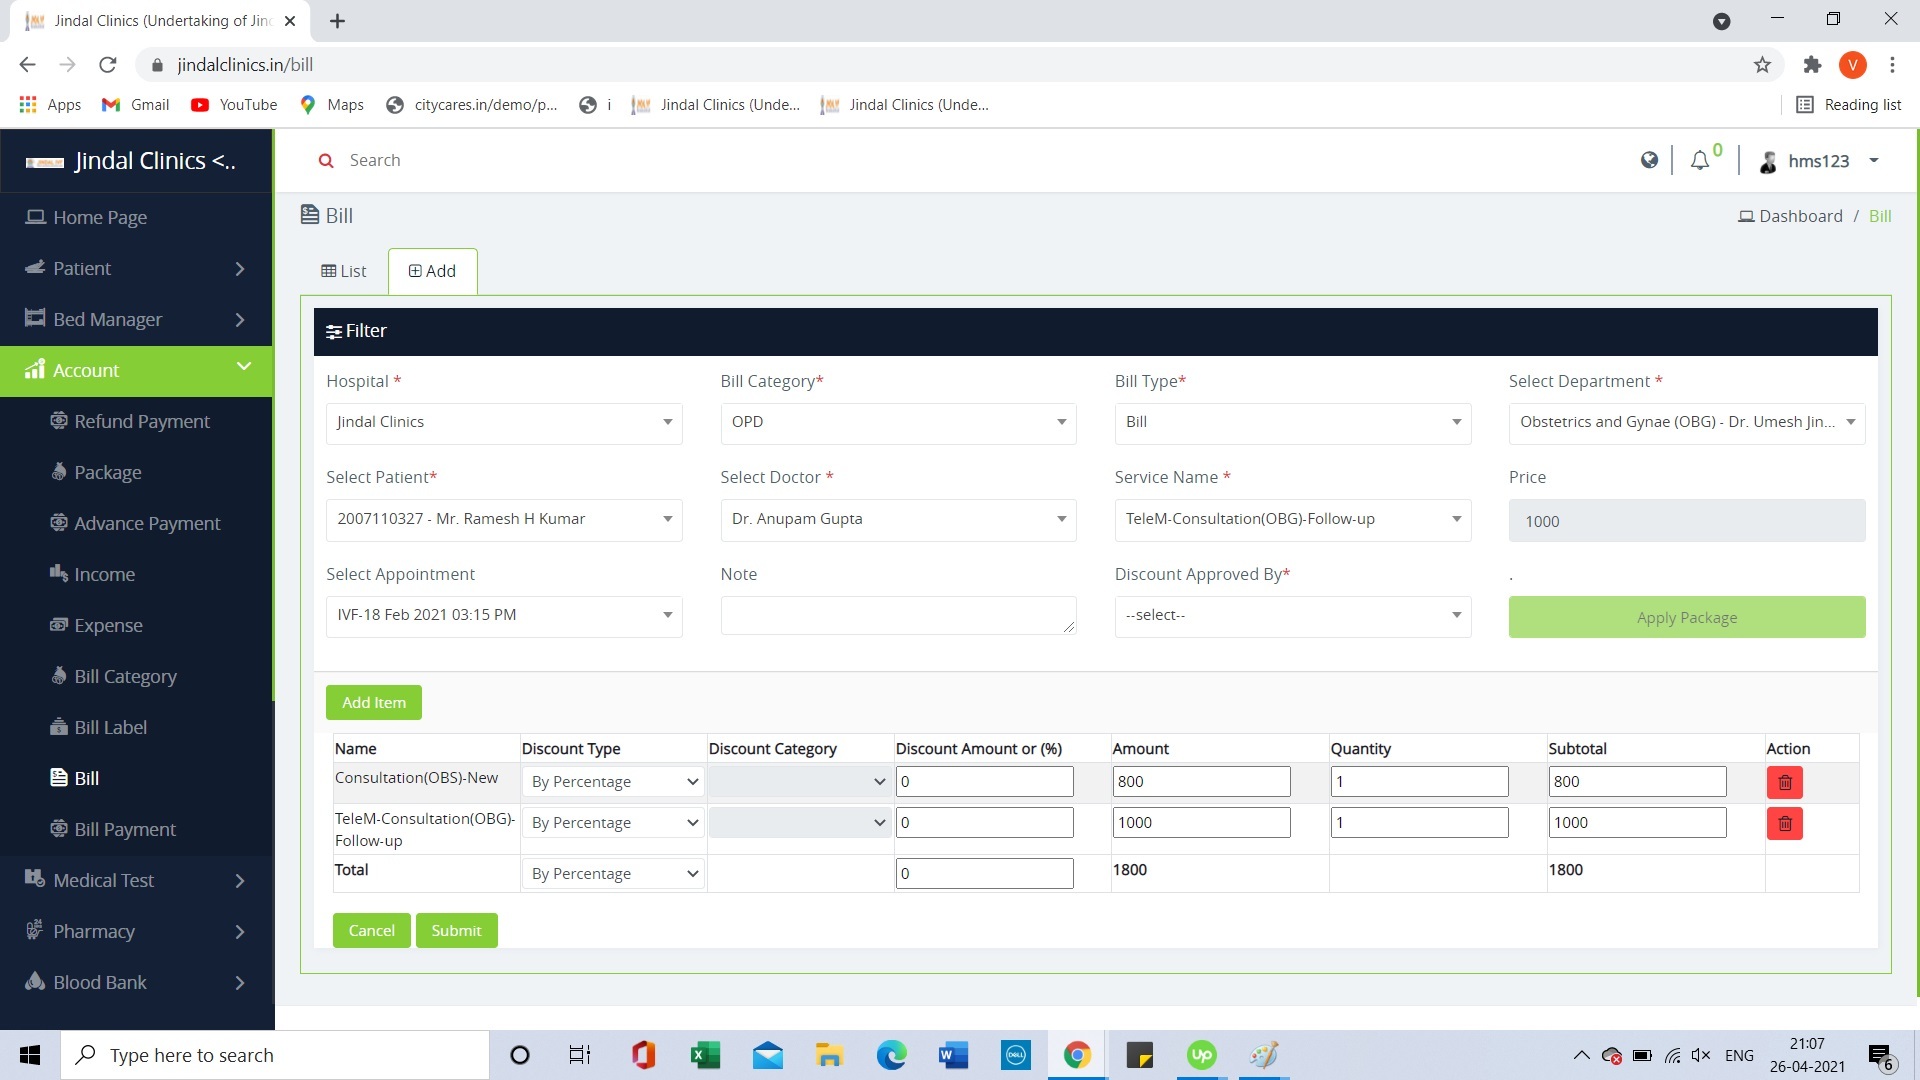Submit the bill form
The height and width of the screenshot is (1080, 1920).
pyautogui.click(x=456, y=930)
